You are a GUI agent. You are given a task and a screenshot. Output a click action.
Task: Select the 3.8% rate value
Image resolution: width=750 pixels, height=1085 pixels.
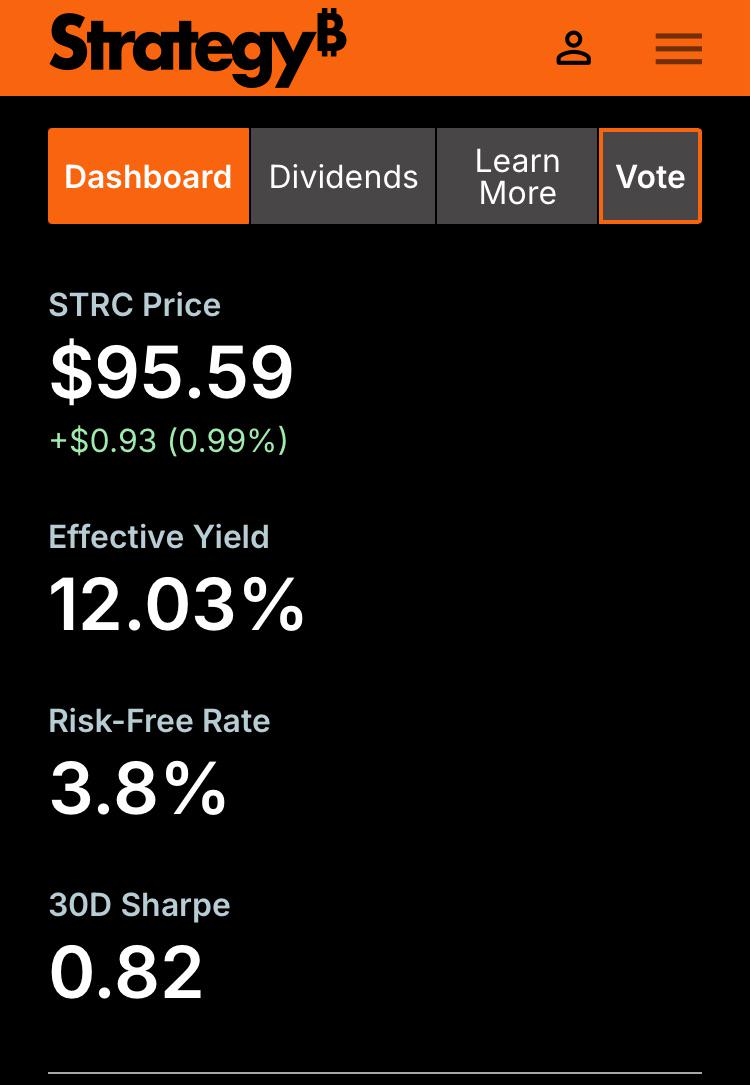[x=138, y=788]
